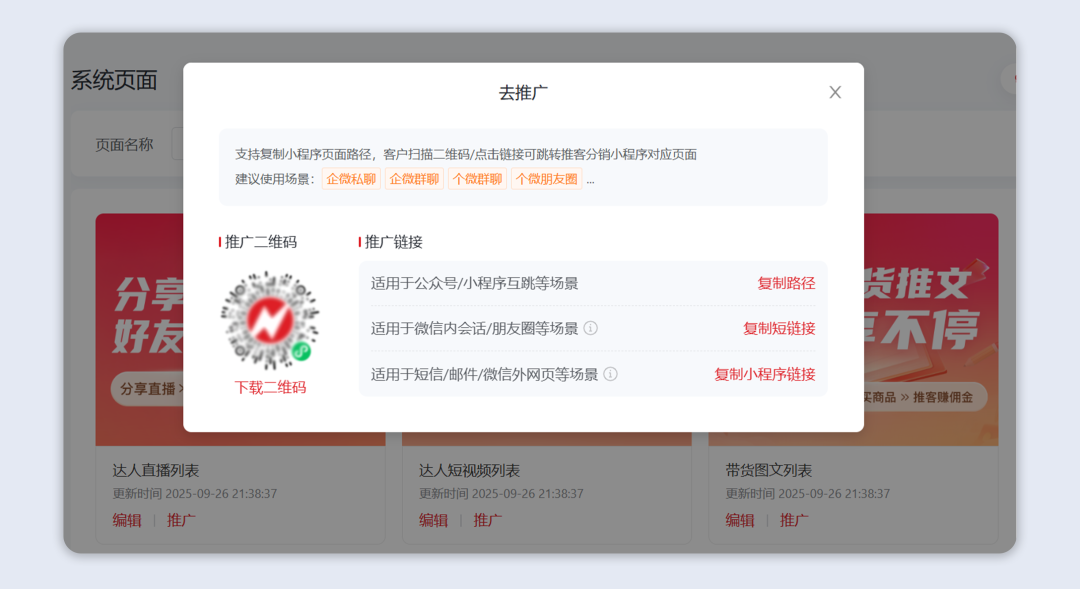Close the 去推广 dialog
The image size is (1080, 589).
[x=835, y=92]
